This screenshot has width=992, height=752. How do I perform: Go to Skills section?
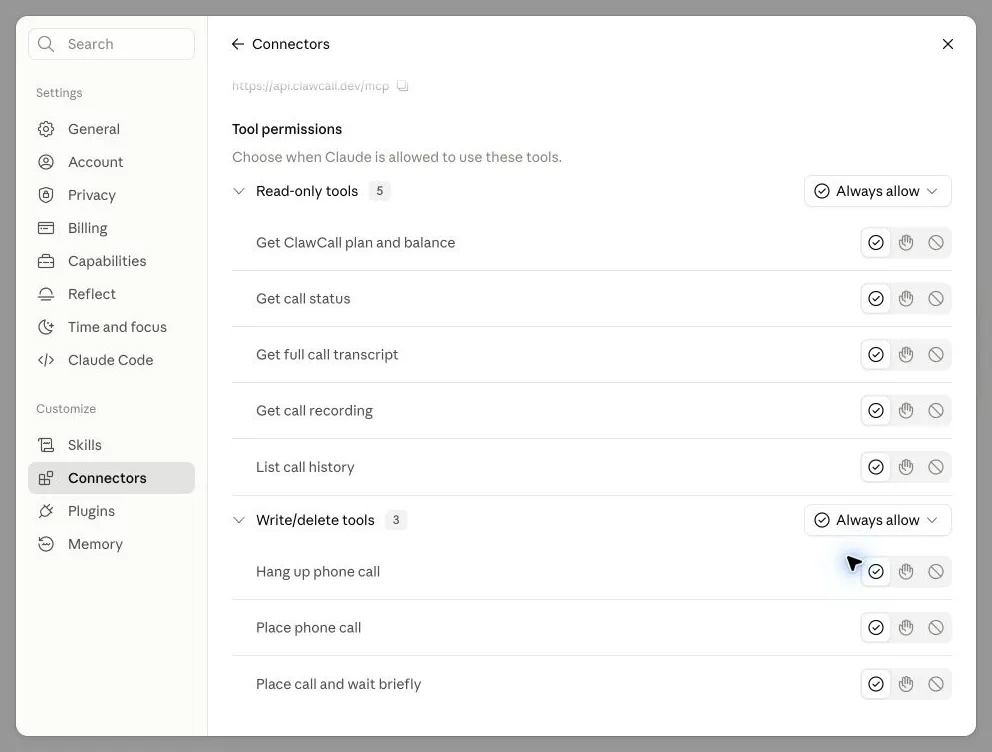[111, 445]
